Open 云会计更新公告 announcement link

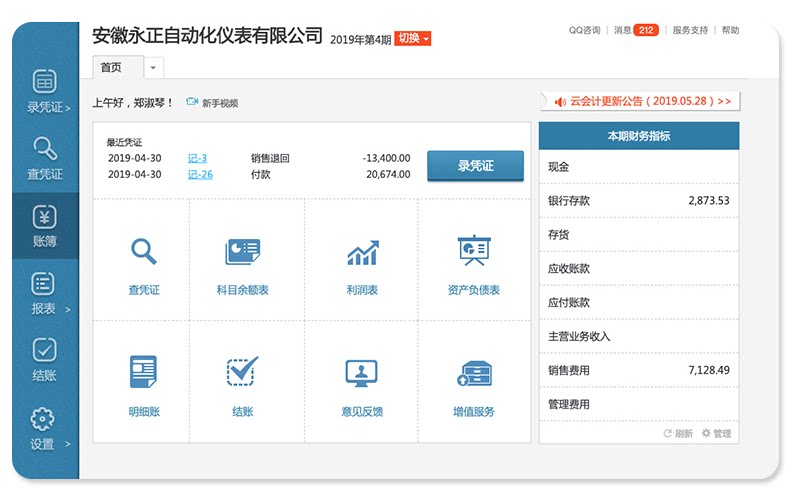(x=651, y=101)
